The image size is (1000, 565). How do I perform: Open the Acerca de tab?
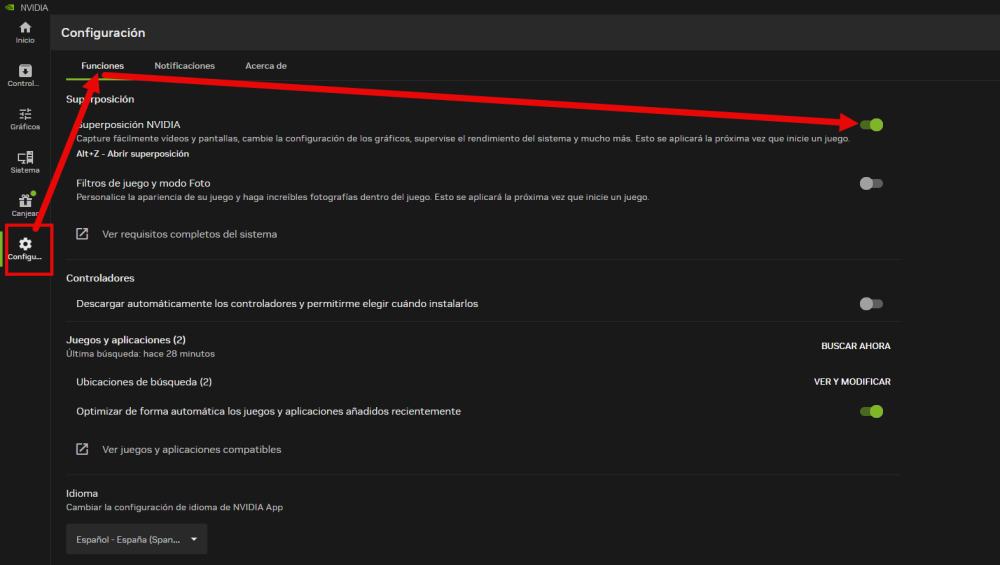click(x=266, y=66)
